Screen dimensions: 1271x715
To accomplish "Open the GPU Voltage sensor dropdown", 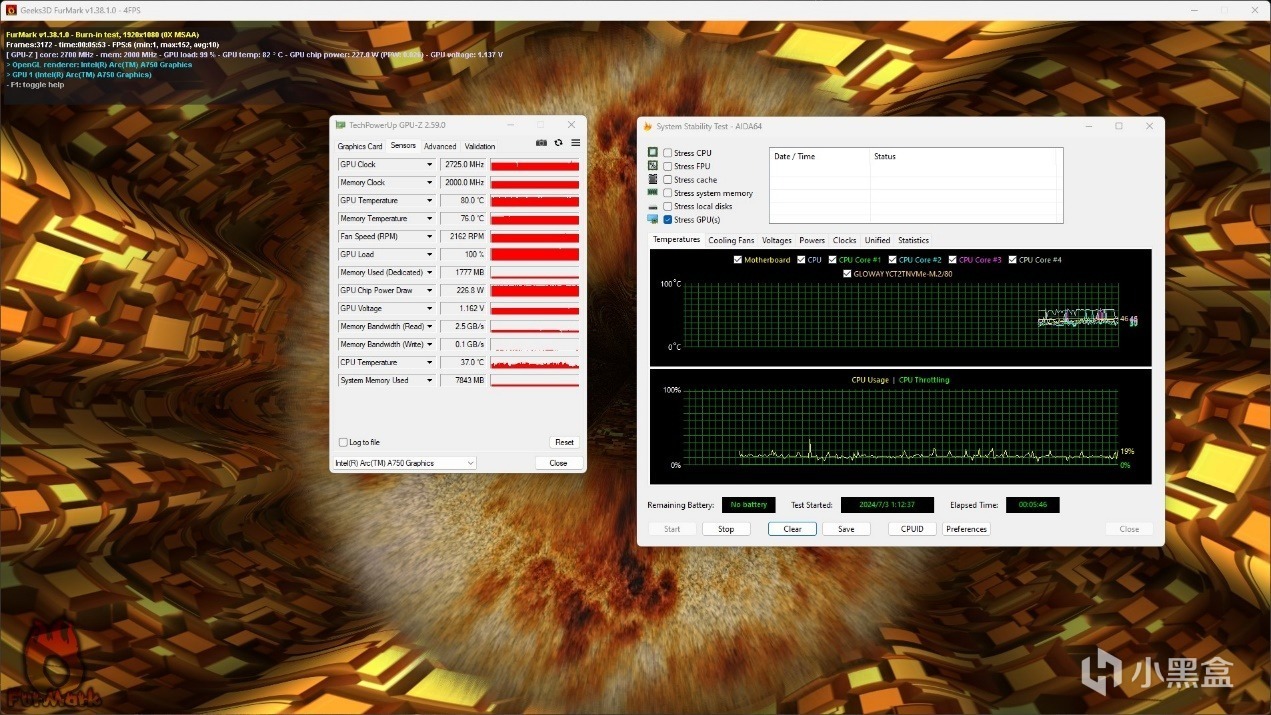I will tap(430, 309).
